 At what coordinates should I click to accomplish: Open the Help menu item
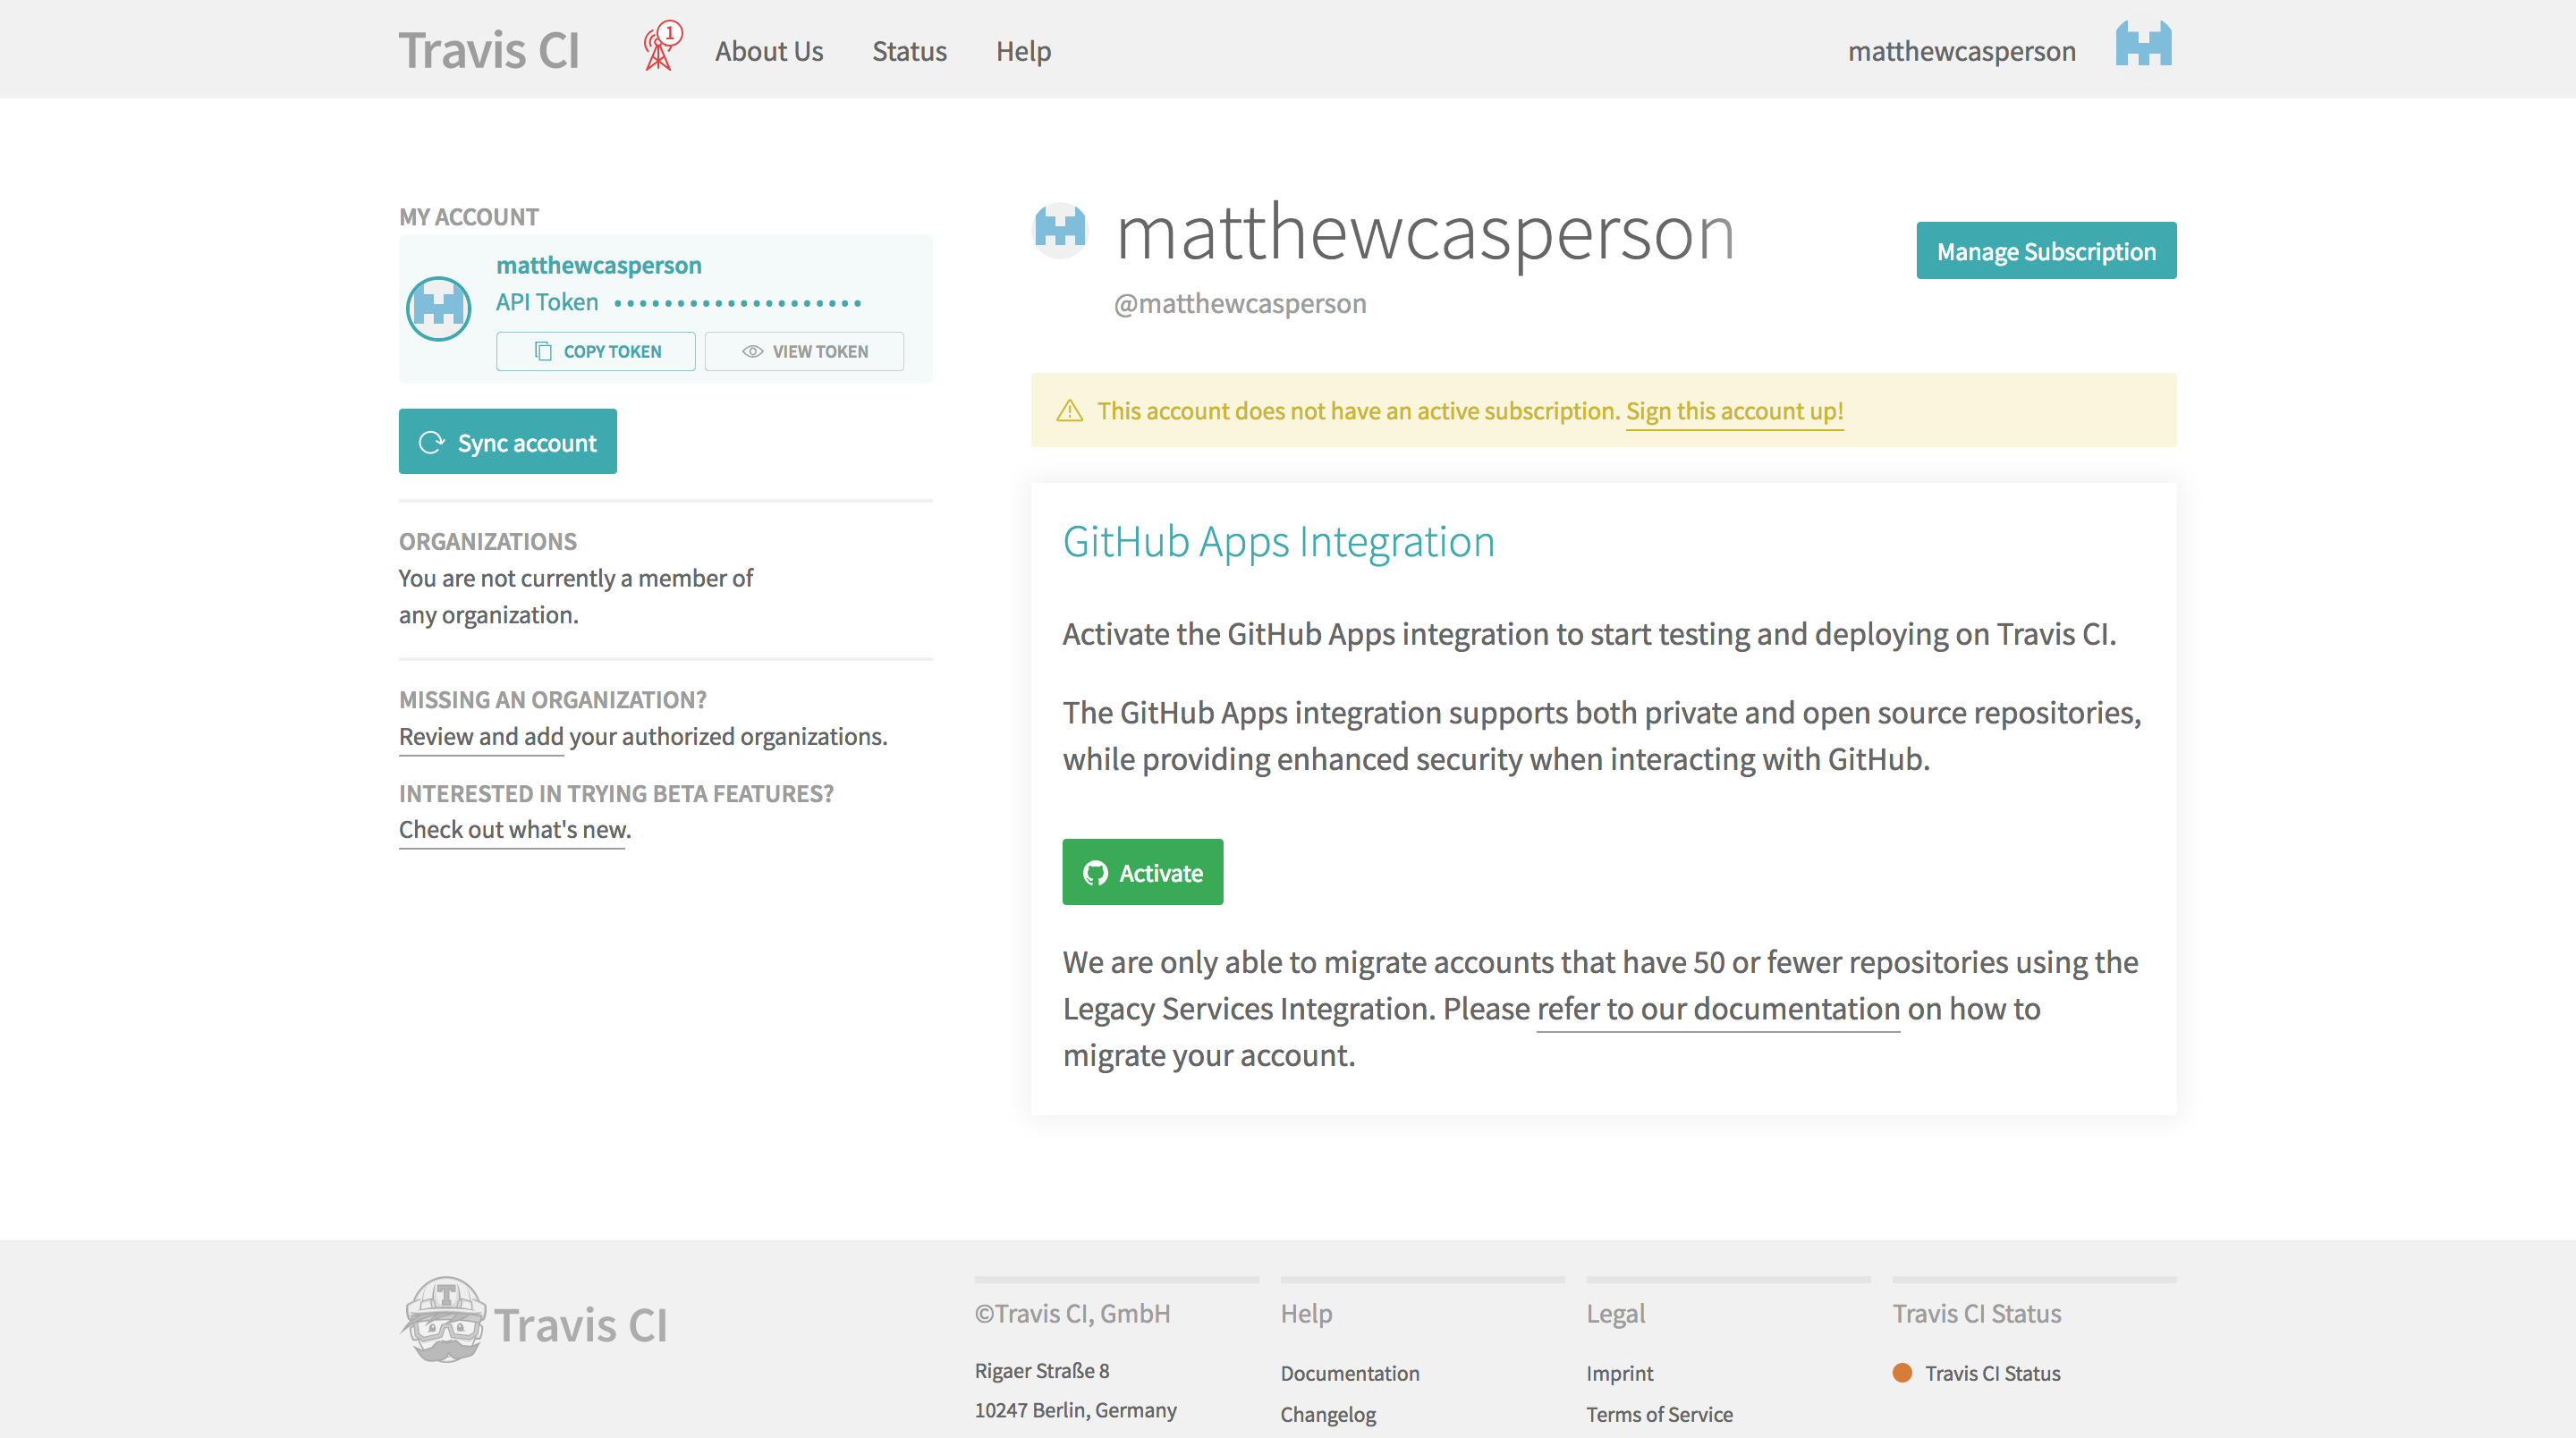pos(1023,51)
